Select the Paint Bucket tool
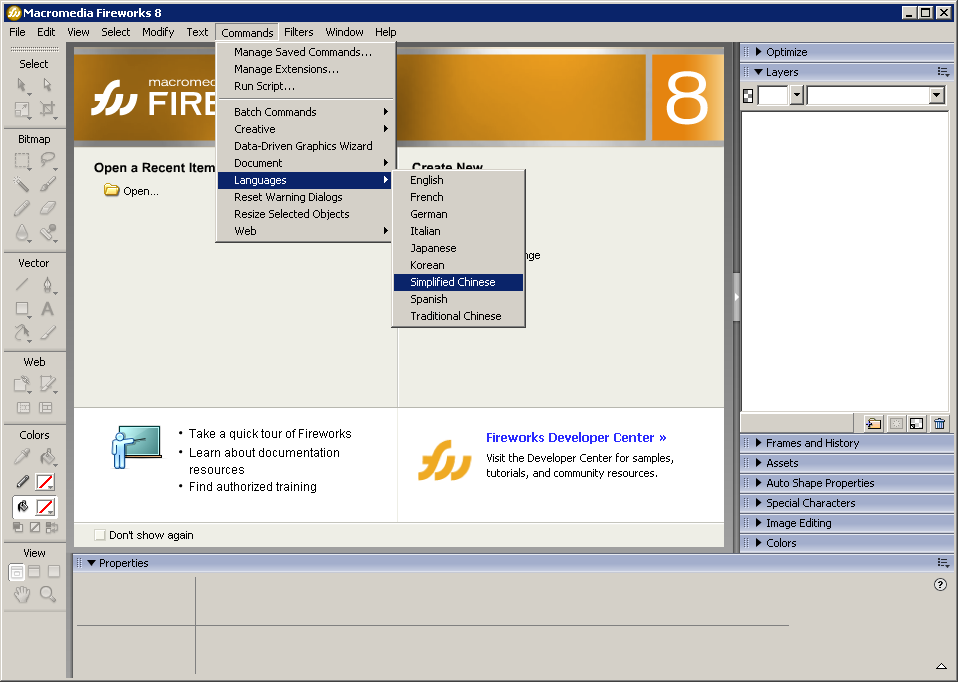The image size is (958, 682). (47, 456)
